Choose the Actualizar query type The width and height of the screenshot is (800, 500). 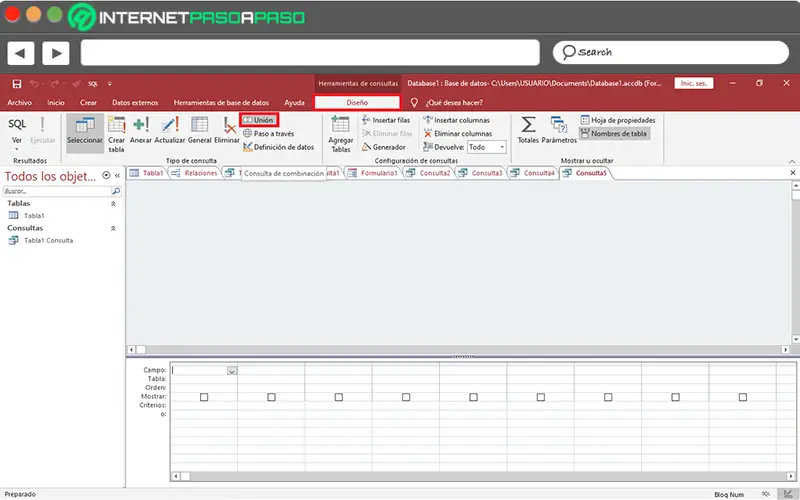click(x=170, y=131)
